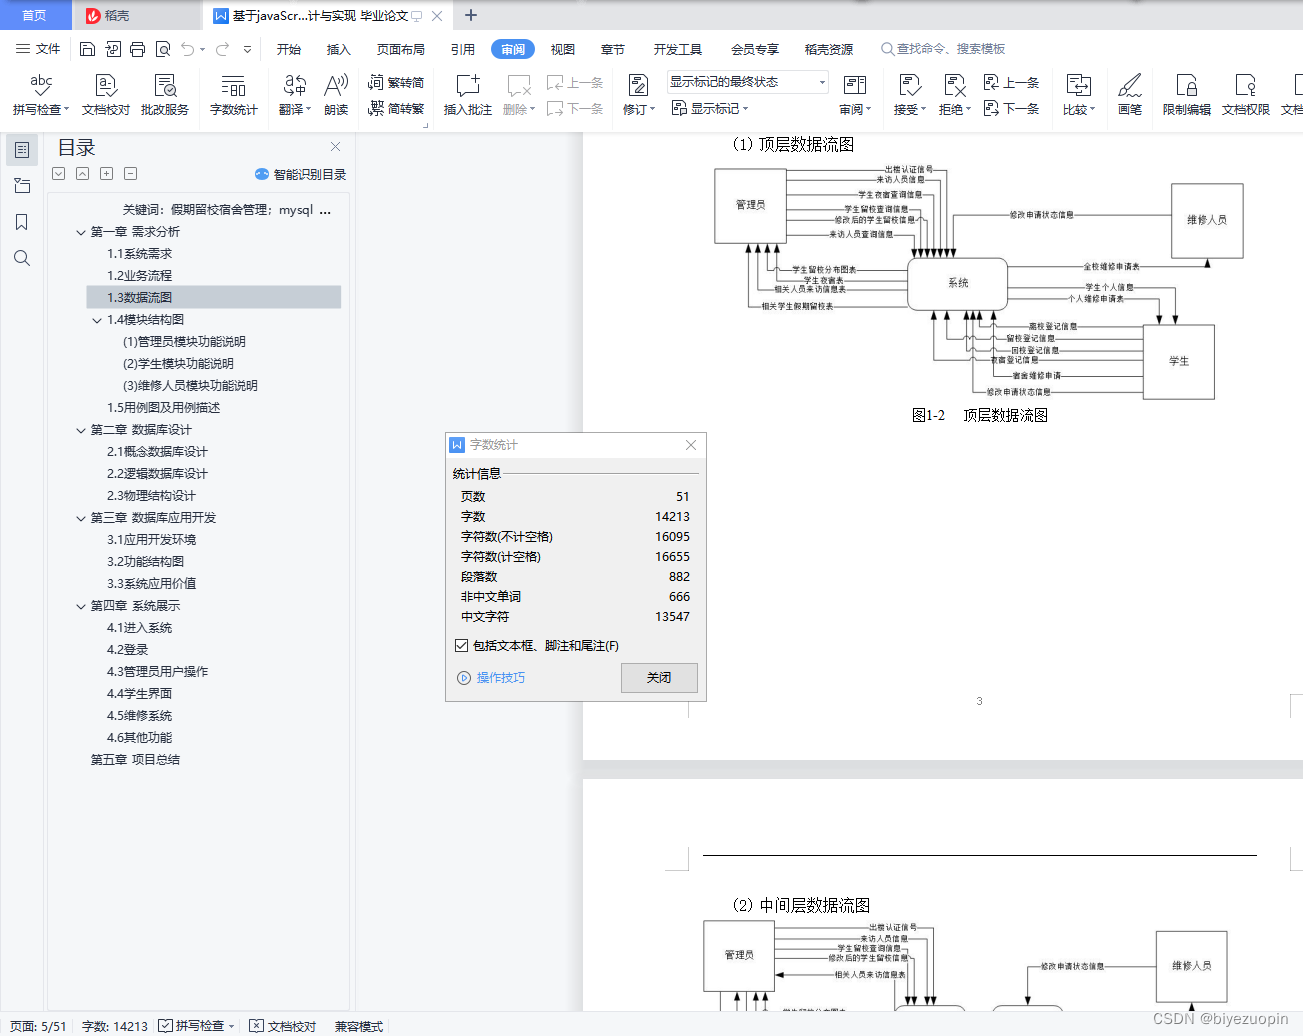Open restrict editing (限制编辑)
Image resolution: width=1303 pixels, height=1036 pixels.
[1186, 95]
